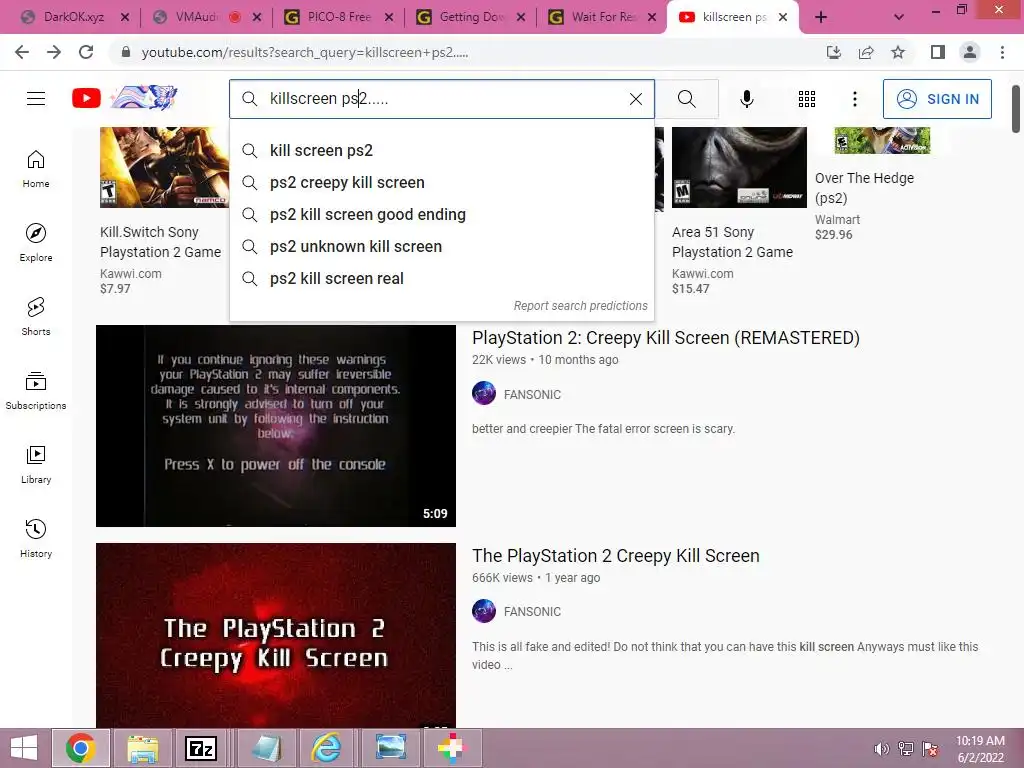Select suggestion 'ps2 creepy kill screen'
Image resolution: width=1024 pixels, height=768 pixels.
(442, 182)
